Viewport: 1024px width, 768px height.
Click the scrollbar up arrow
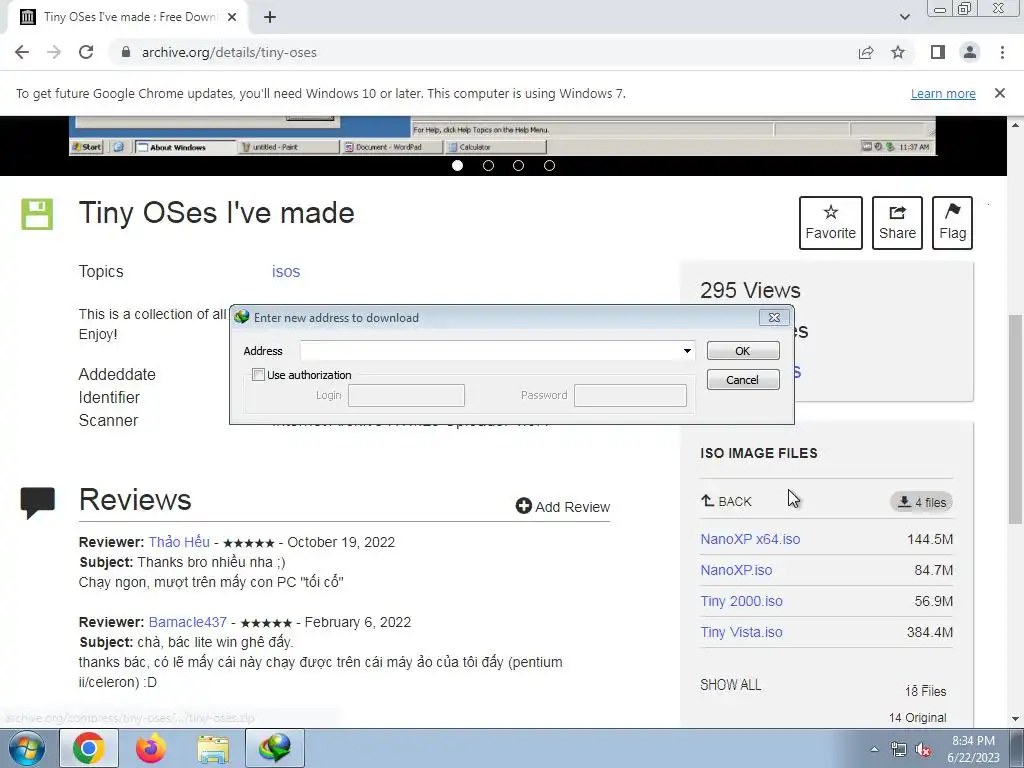(x=1015, y=124)
